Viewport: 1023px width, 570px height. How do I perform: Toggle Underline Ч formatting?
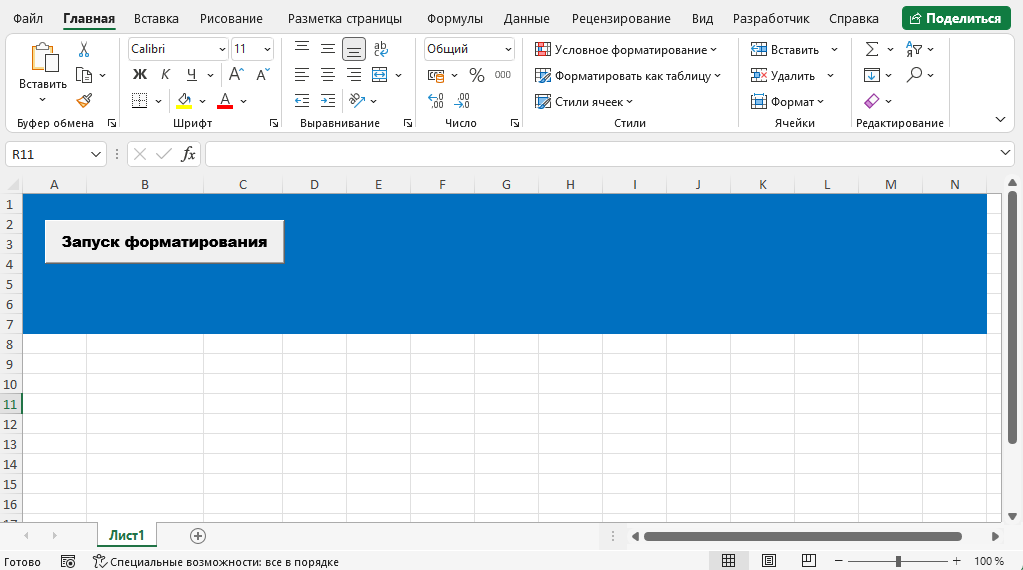[191, 74]
